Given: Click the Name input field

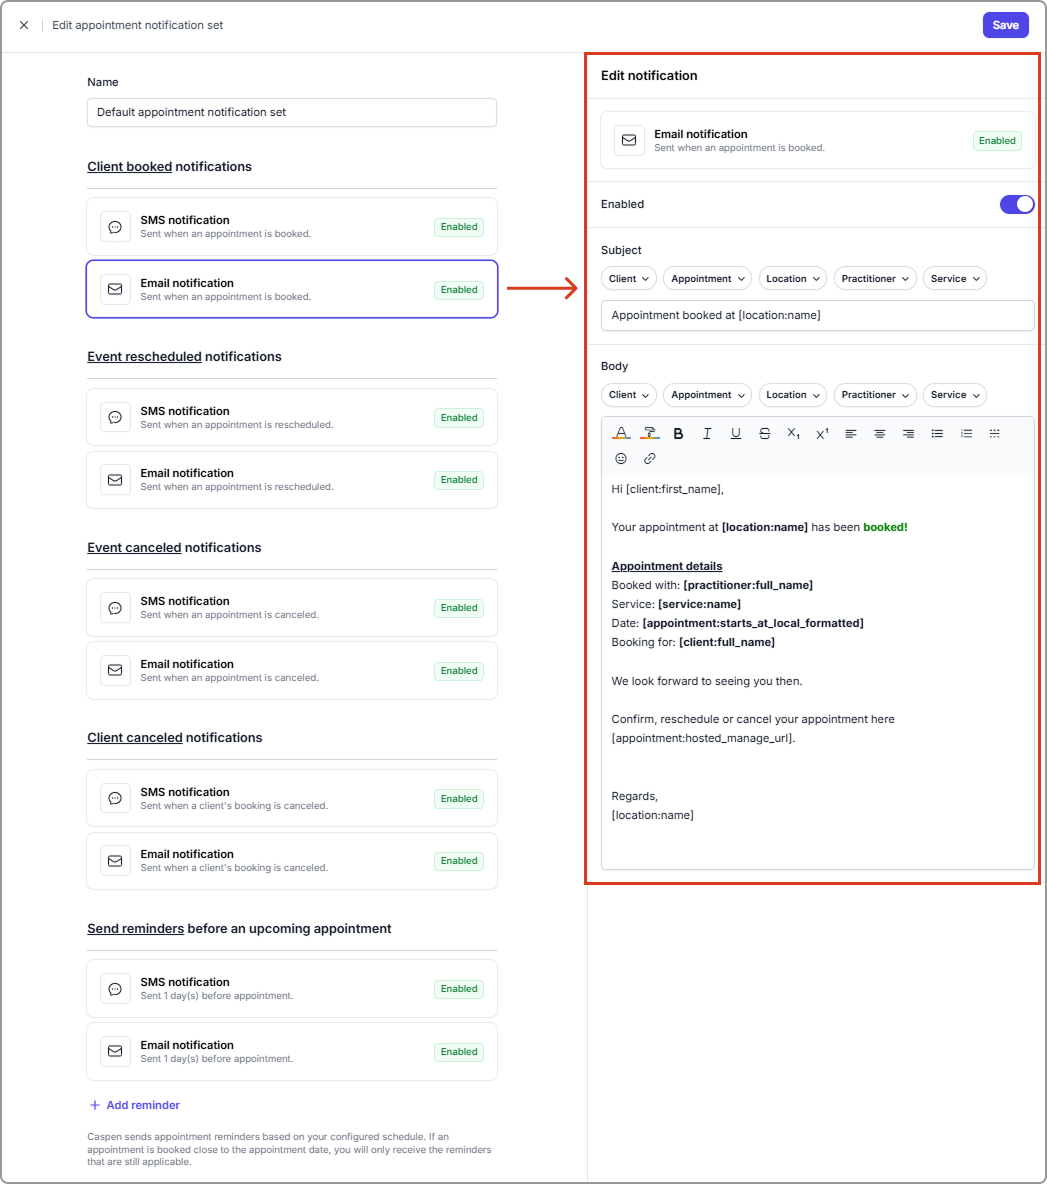Looking at the screenshot, I should pyautogui.click(x=291, y=113).
